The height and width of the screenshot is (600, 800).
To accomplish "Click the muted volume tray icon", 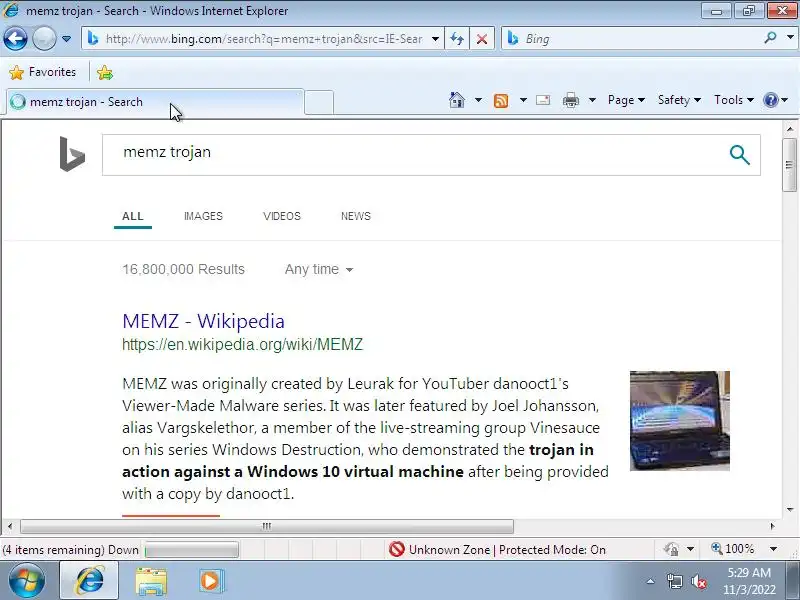I will 699,581.
